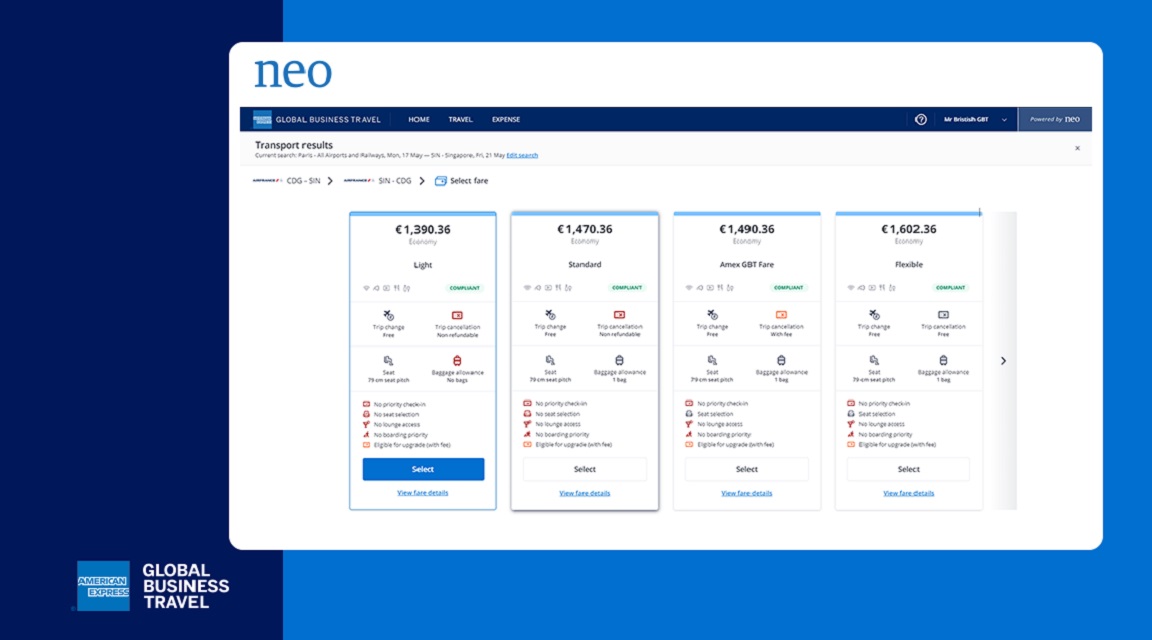This screenshot has width=1152, height=640.
Task: View fare details for Amex GBT Fare
Action: (746, 493)
